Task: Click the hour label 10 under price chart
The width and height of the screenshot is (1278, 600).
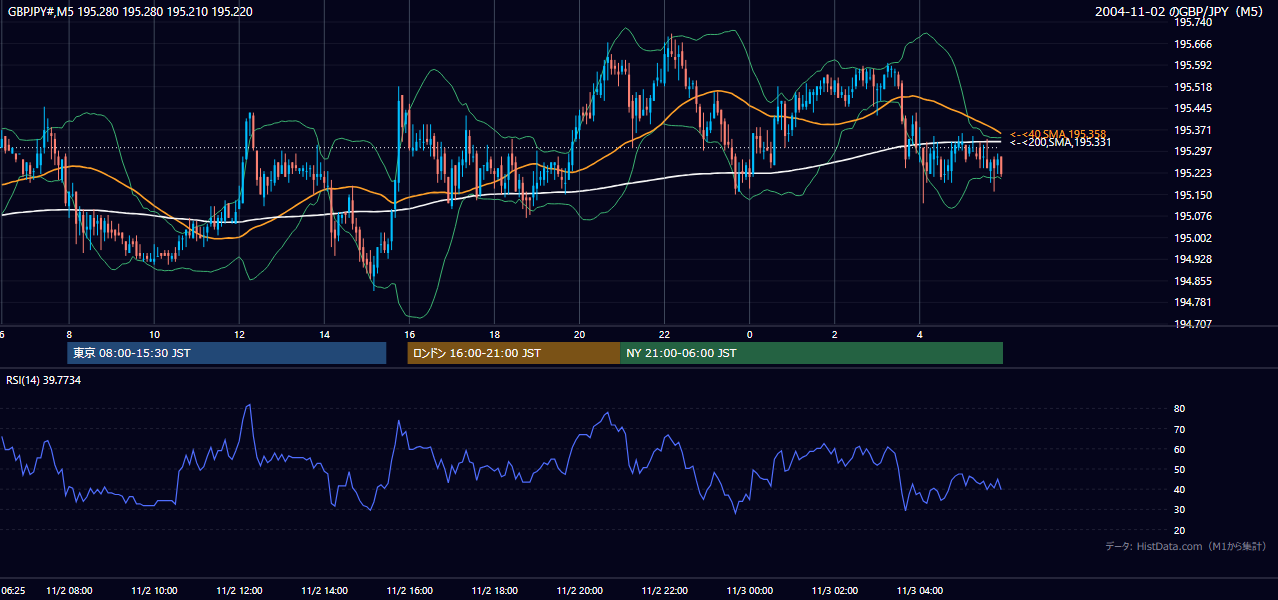Action: [x=154, y=334]
